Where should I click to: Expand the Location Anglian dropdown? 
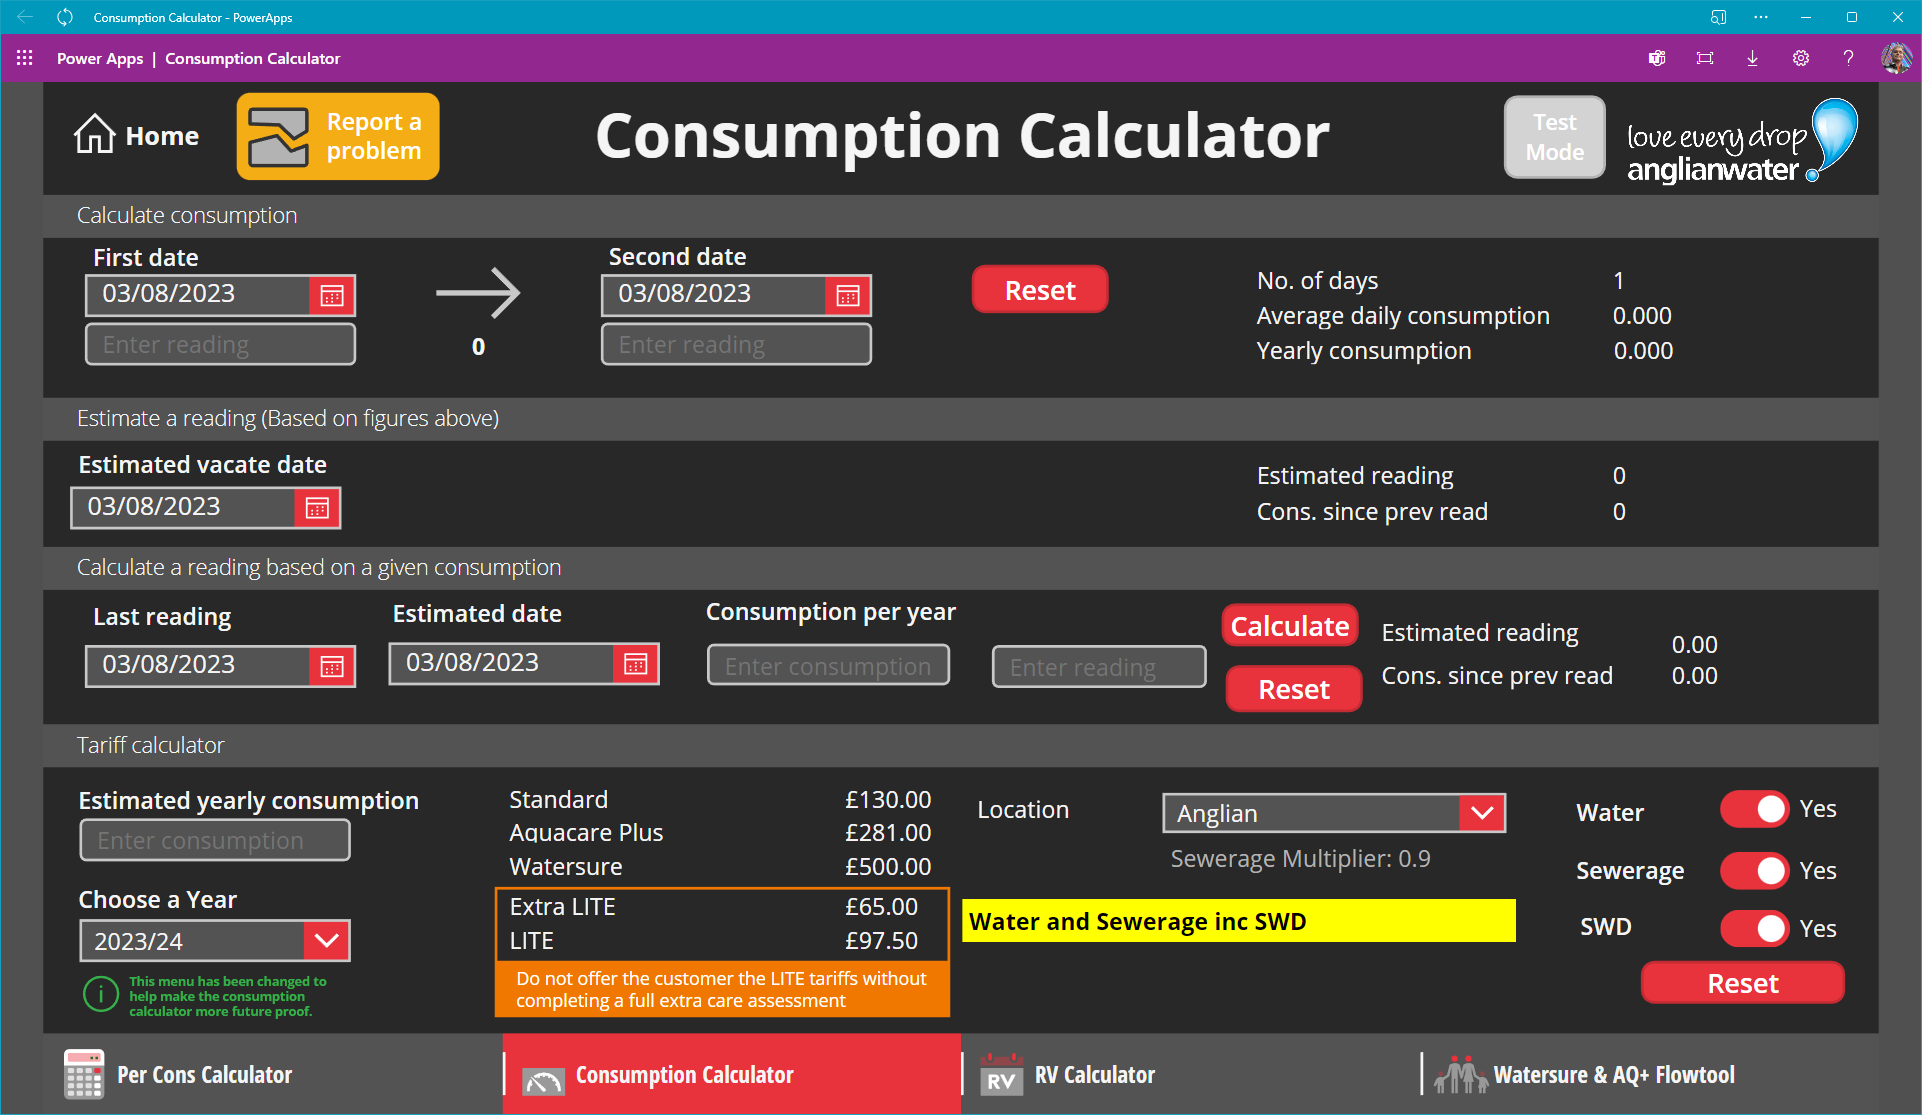click(1482, 814)
